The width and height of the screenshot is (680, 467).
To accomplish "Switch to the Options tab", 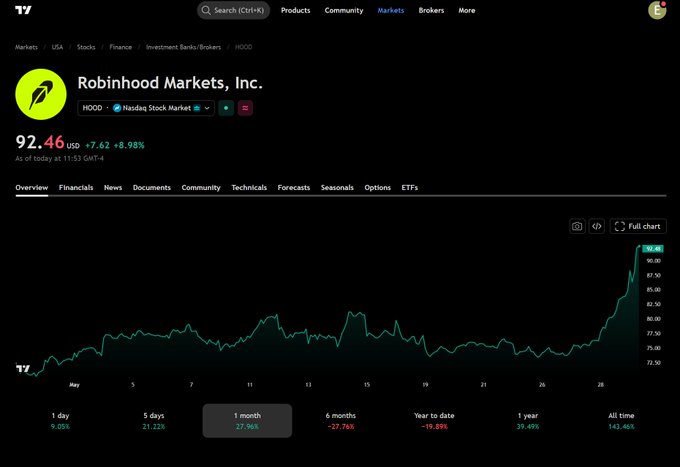I will [x=377, y=187].
